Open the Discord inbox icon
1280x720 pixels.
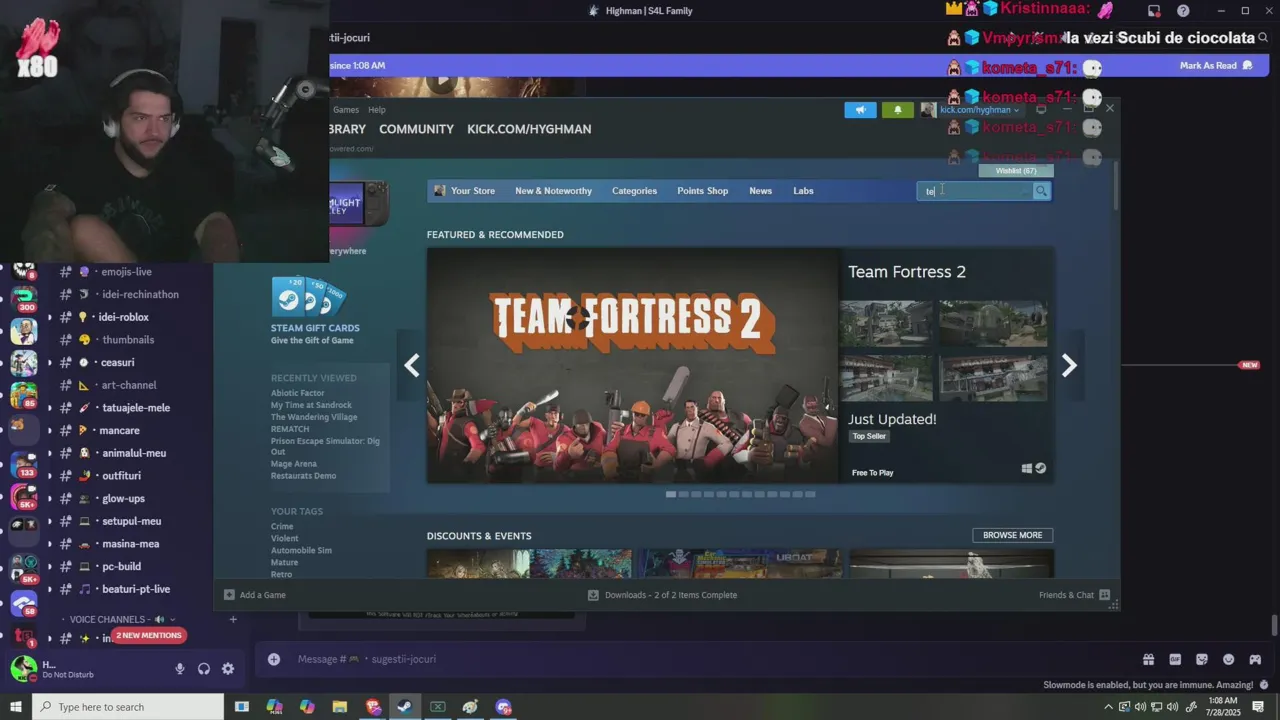tap(1154, 11)
